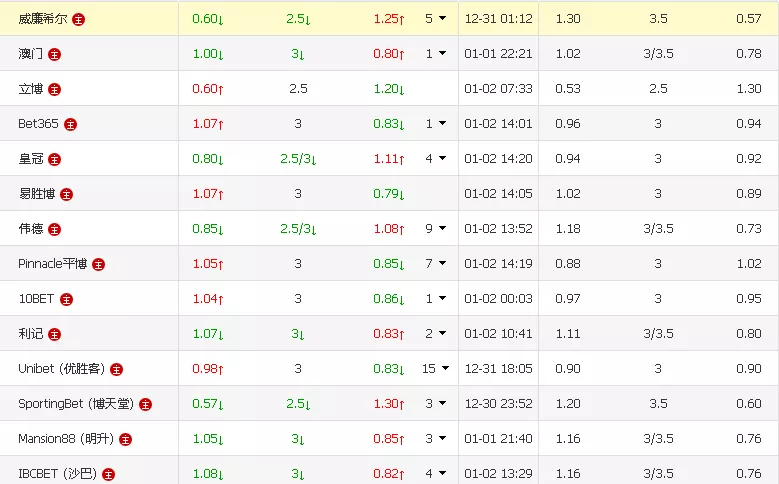
Task: Click the red 主 icon next to 澳门
Action: click(x=54, y=54)
